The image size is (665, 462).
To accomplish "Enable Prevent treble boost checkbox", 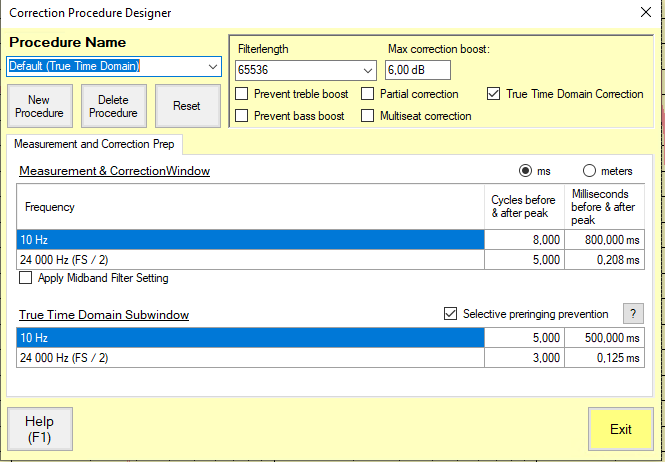I will [x=242, y=94].
